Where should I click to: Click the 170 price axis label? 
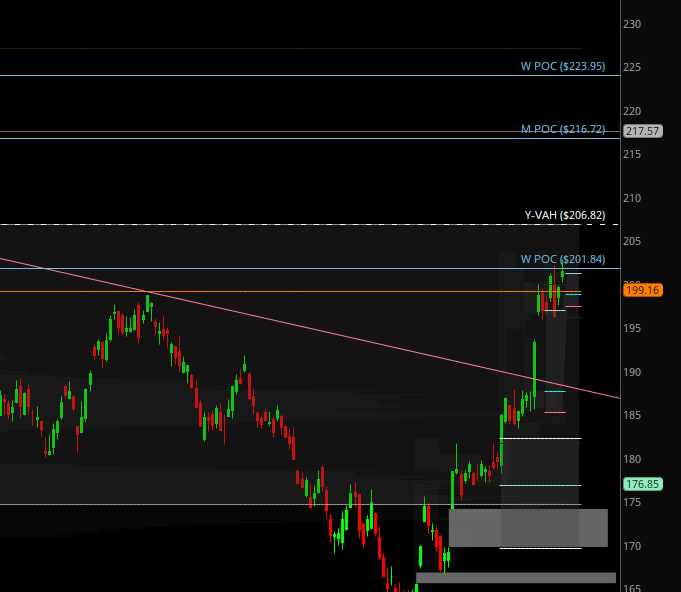(x=632, y=546)
